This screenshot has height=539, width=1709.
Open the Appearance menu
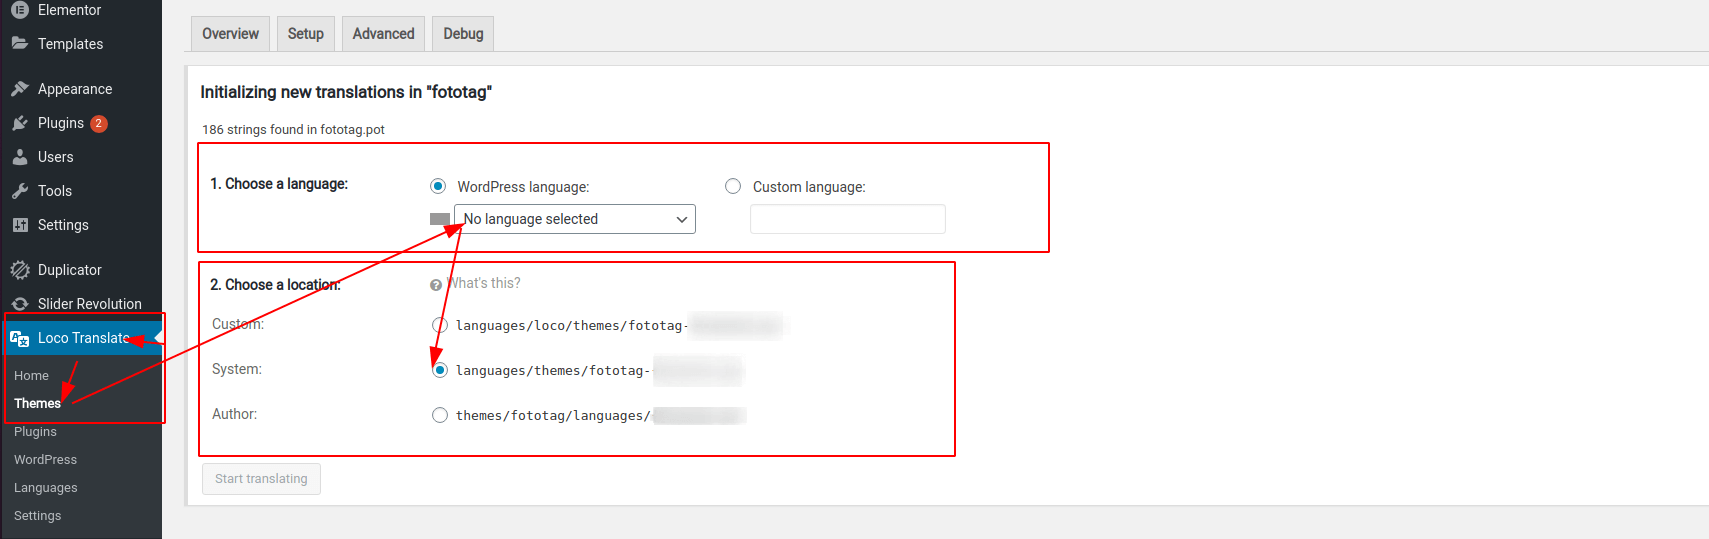click(x=75, y=89)
